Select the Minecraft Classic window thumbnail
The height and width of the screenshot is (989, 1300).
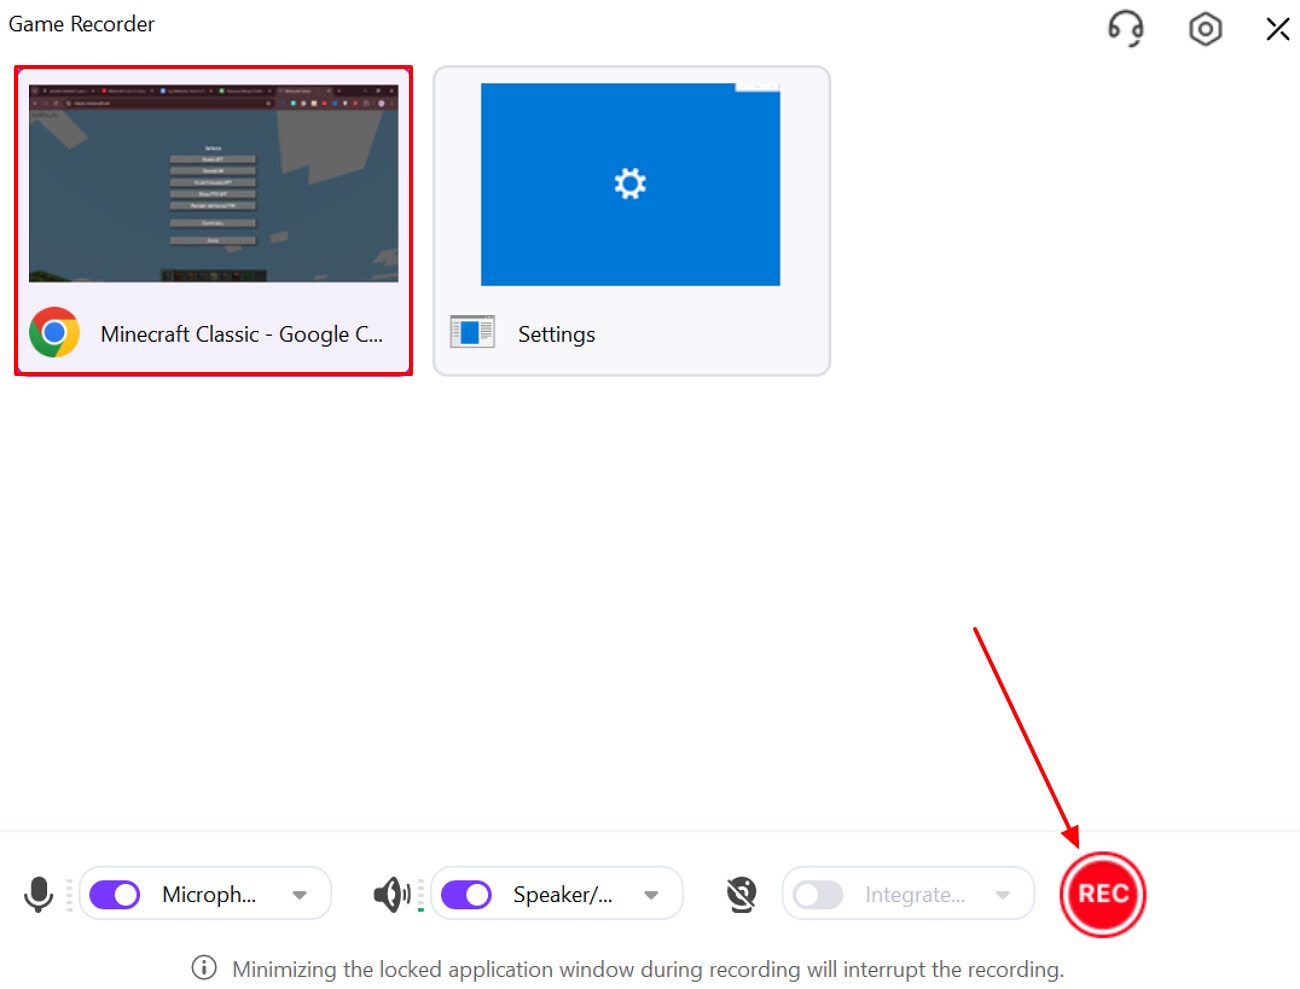[x=213, y=183]
